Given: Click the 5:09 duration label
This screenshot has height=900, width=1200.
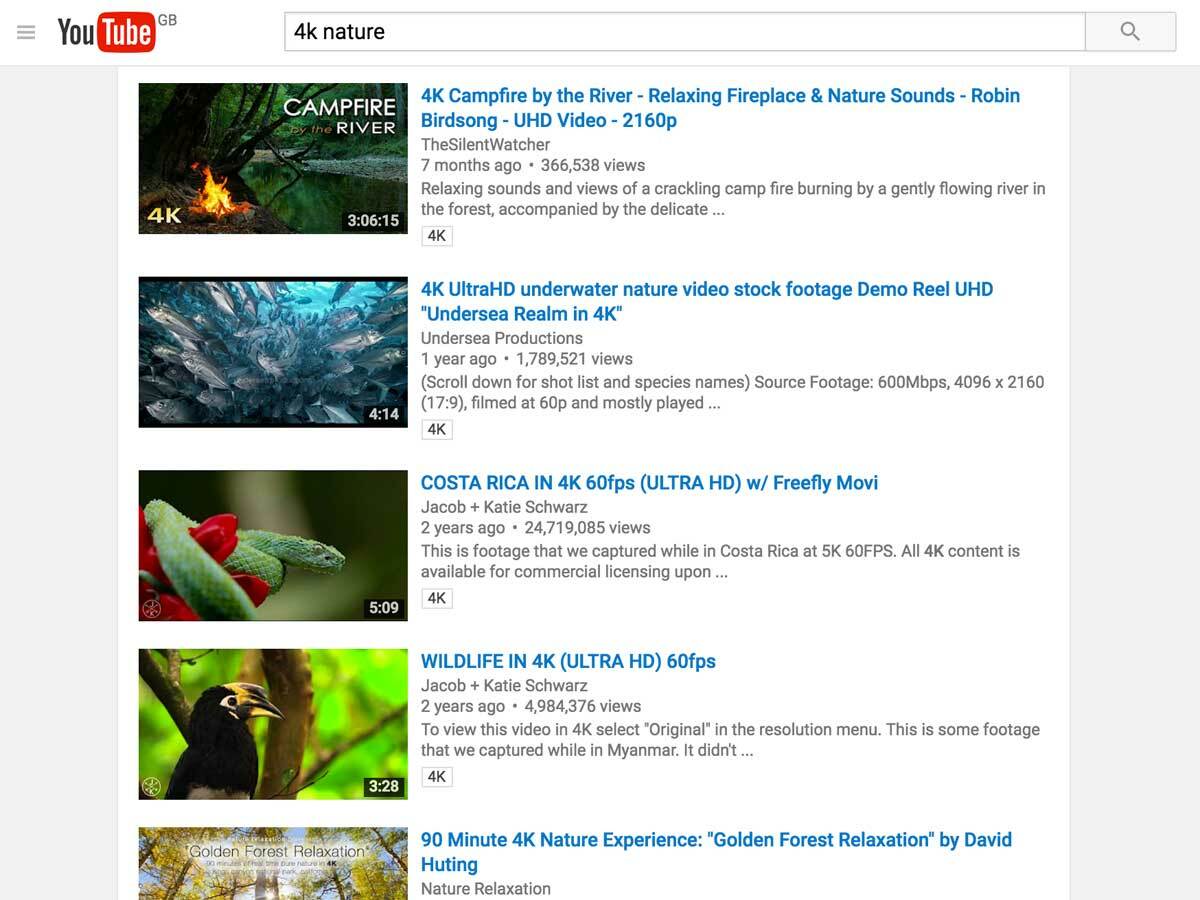Looking at the screenshot, I should [x=384, y=607].
